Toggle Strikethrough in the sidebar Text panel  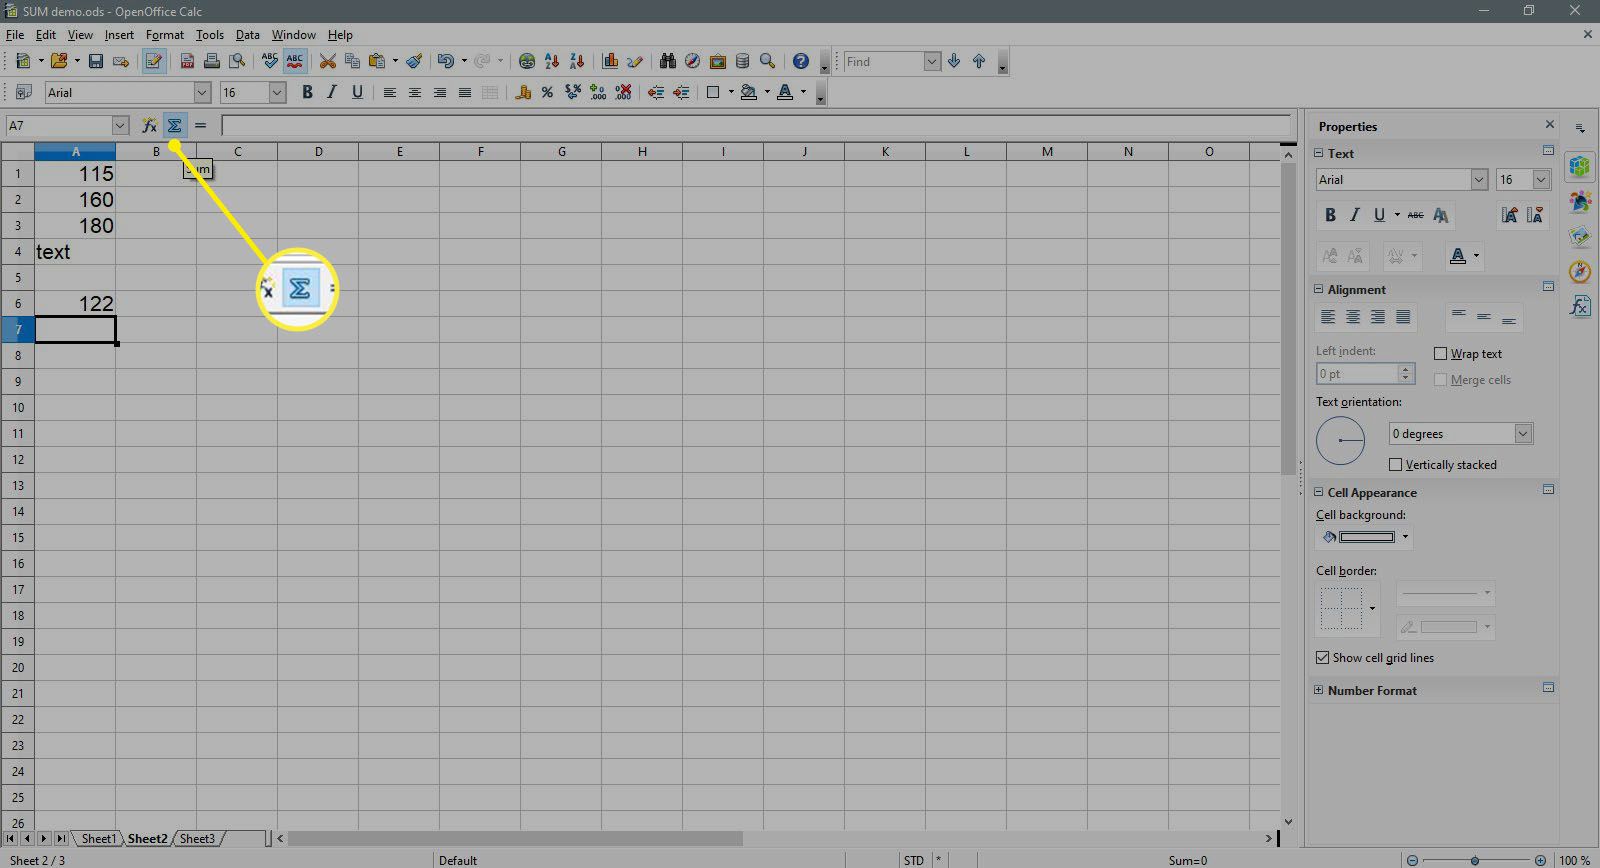coord(1415,215)
